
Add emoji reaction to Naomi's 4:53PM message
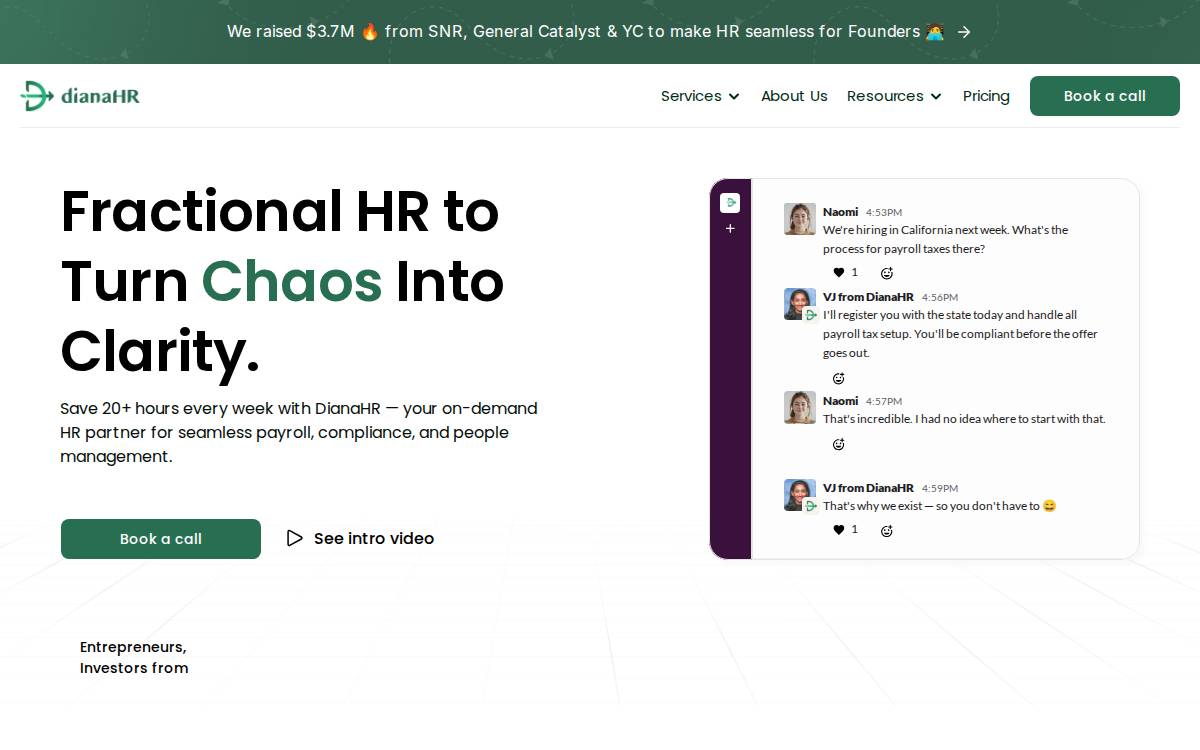click(886, 273)
